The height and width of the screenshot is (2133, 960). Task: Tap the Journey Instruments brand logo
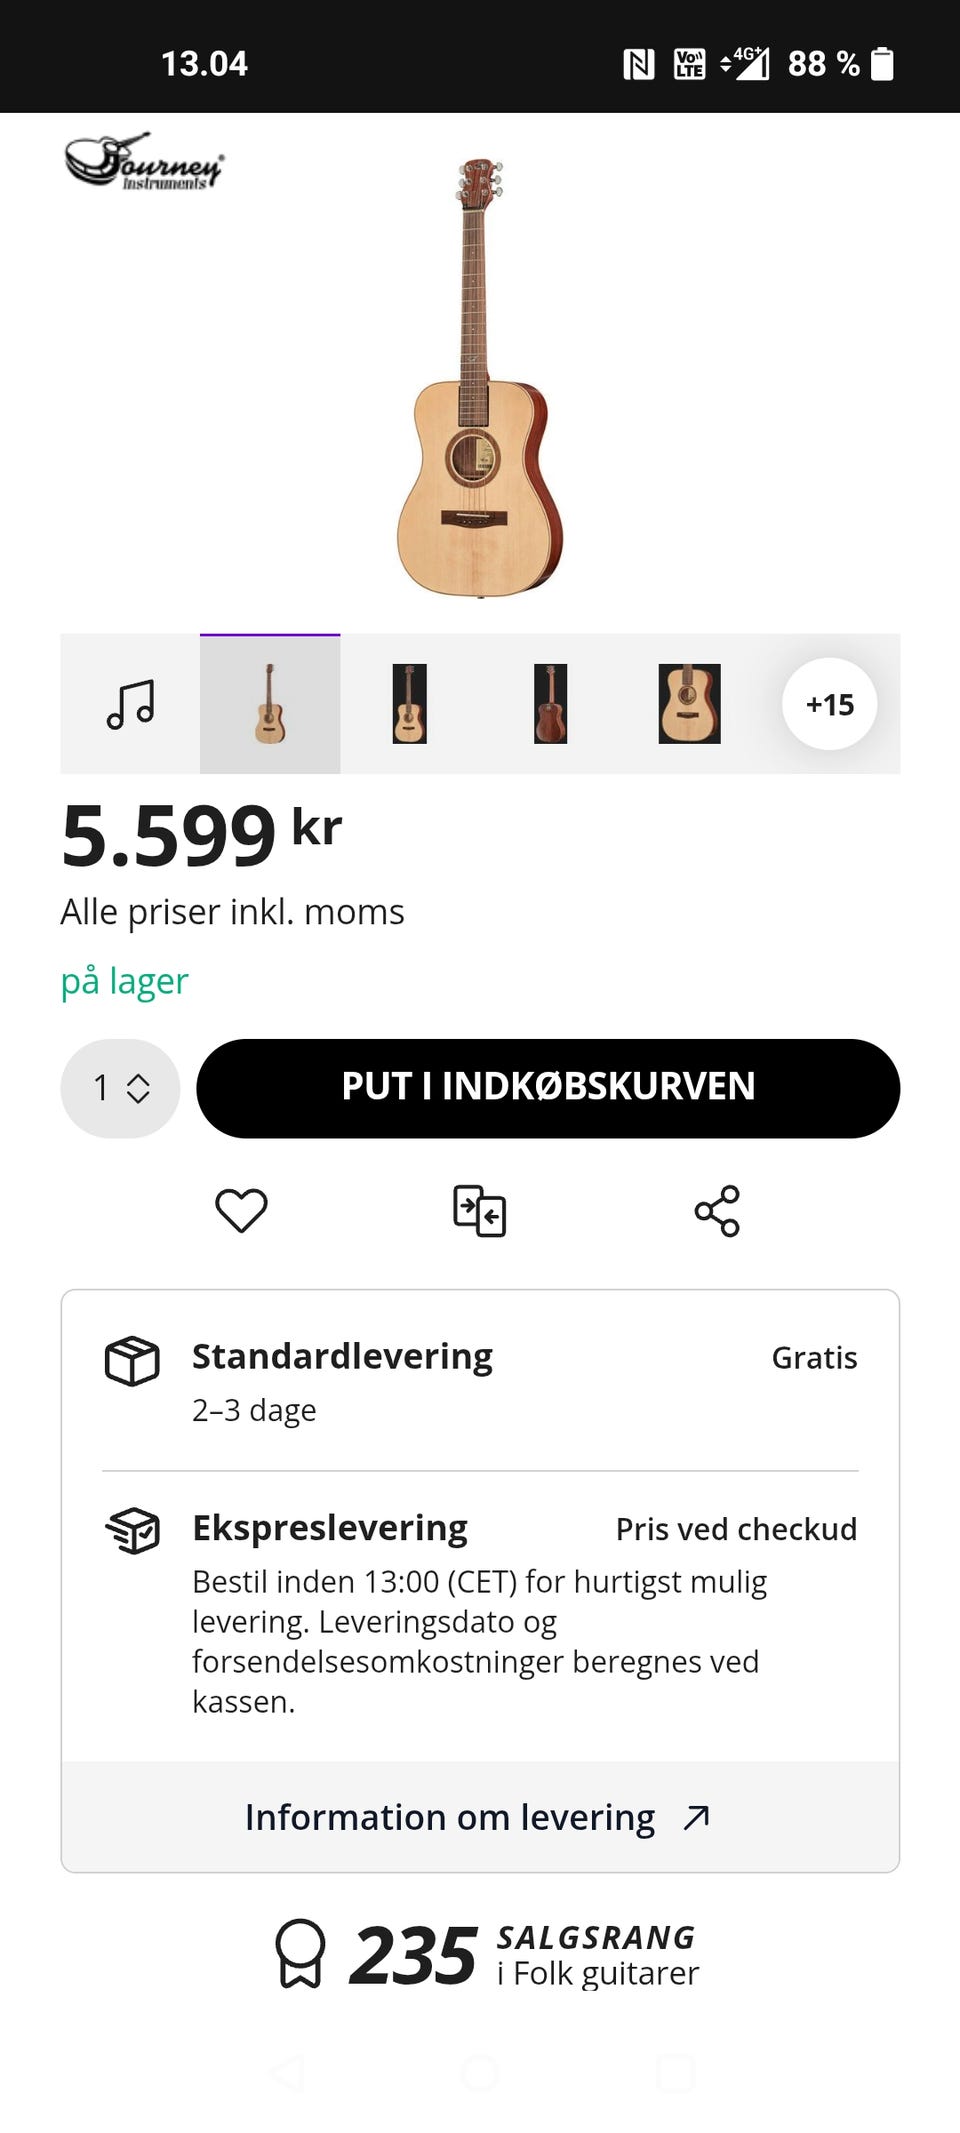tap(144, 163)
